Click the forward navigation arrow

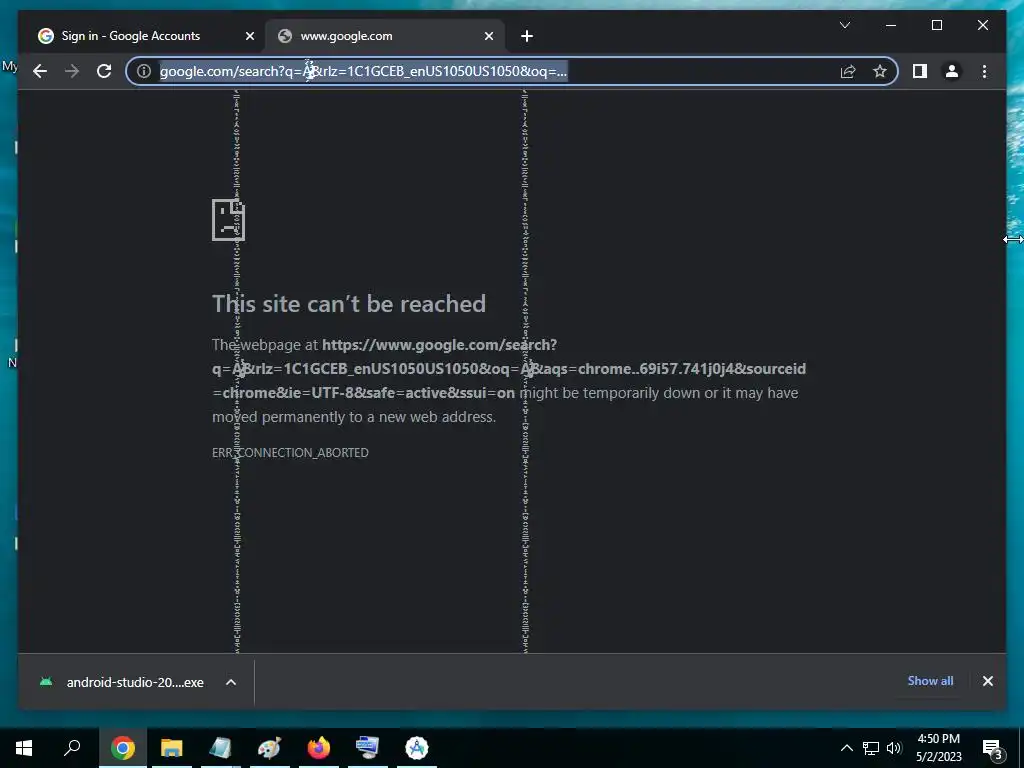coord(72,71)
